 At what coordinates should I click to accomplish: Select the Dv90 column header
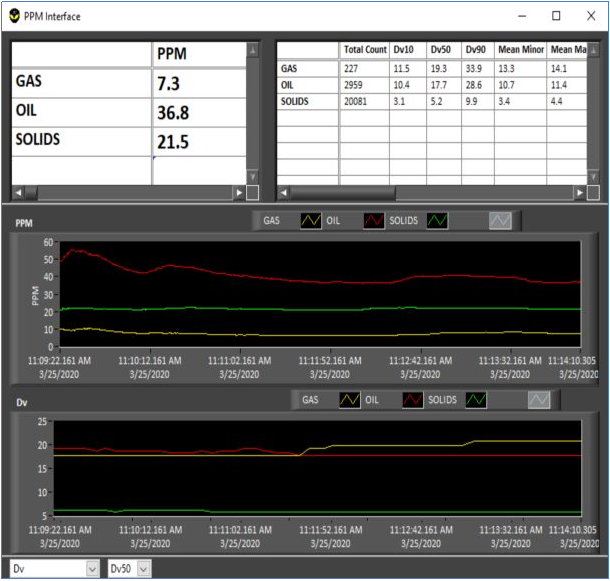click(x=475, y=49)
